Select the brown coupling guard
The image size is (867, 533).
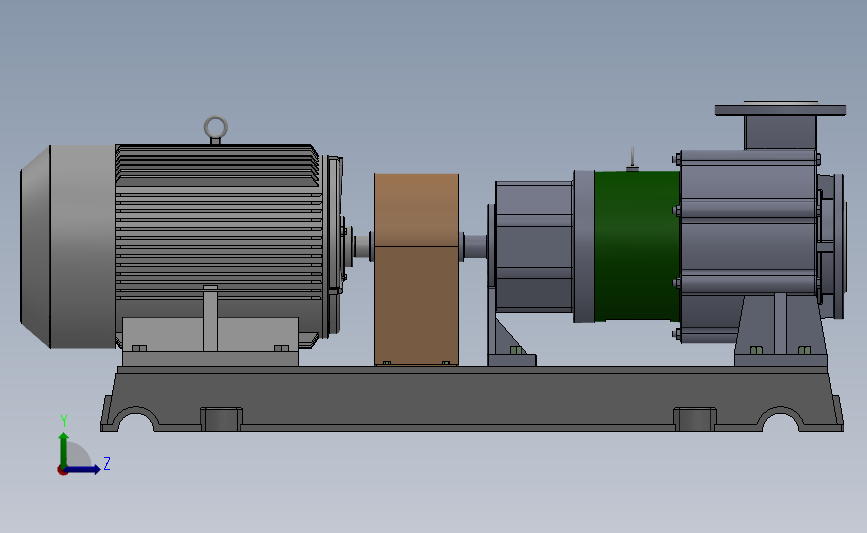click(416, 269)
